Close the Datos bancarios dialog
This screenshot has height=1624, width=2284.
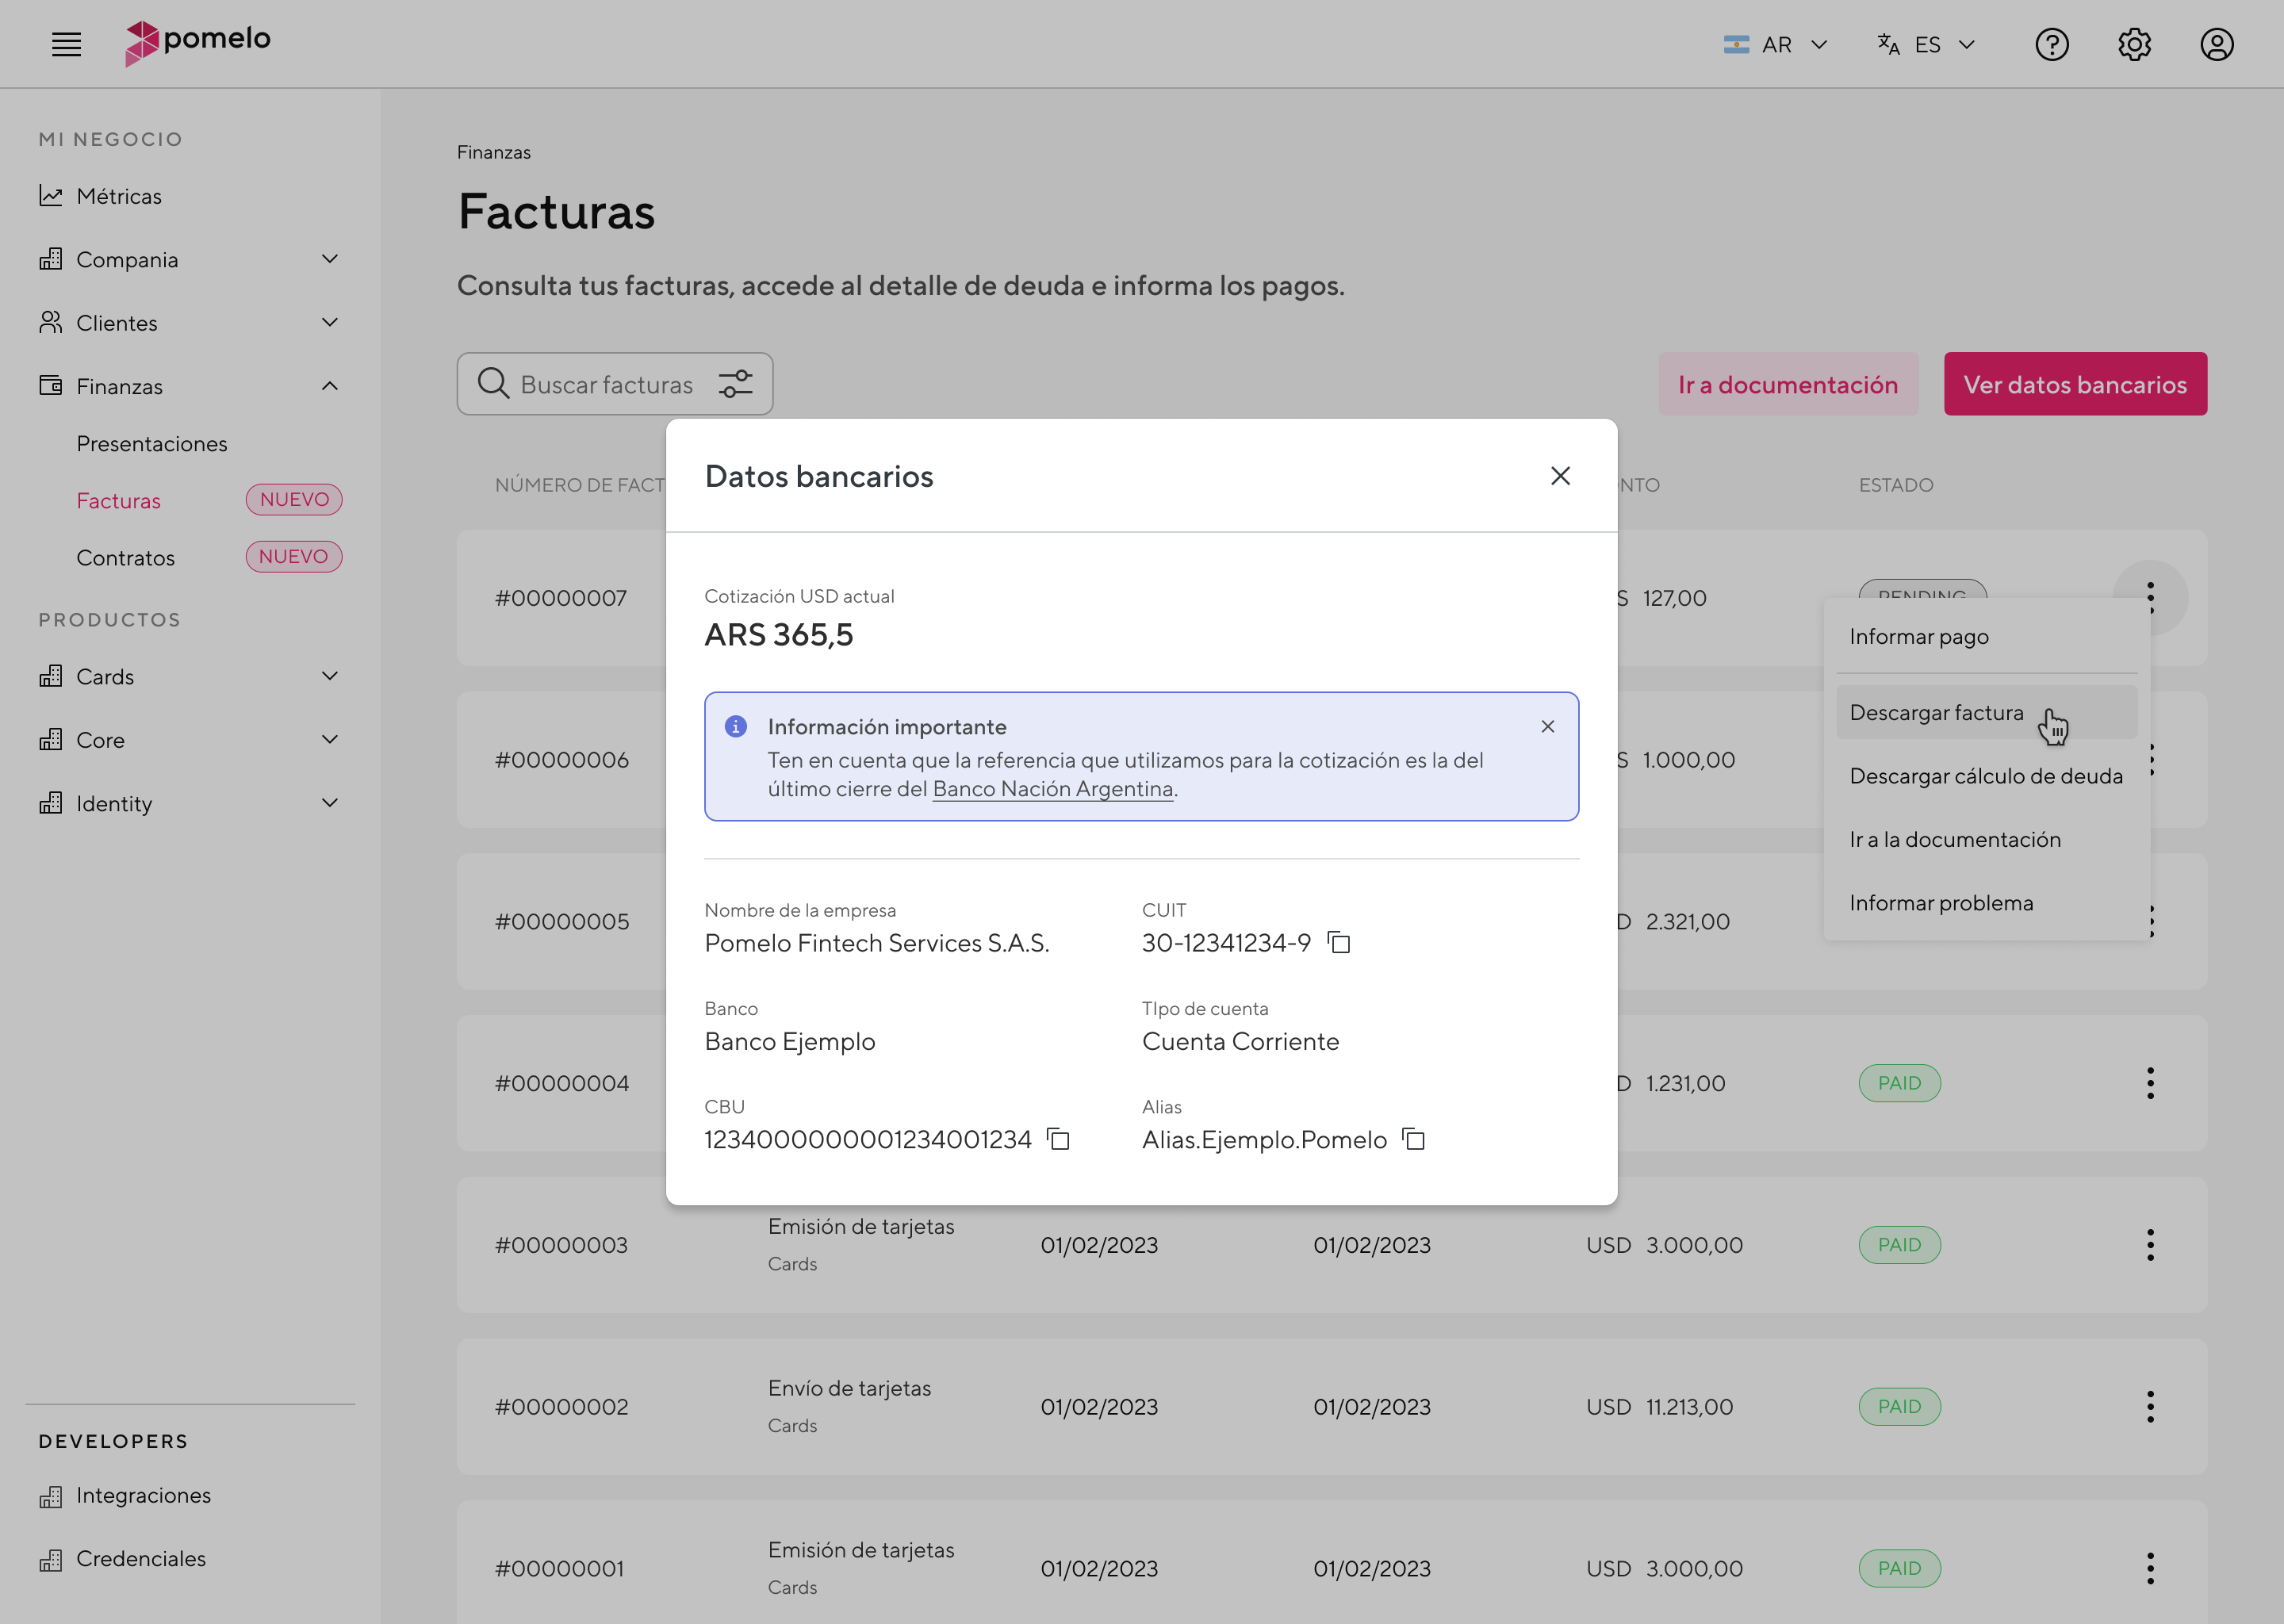pos(1560,476)
